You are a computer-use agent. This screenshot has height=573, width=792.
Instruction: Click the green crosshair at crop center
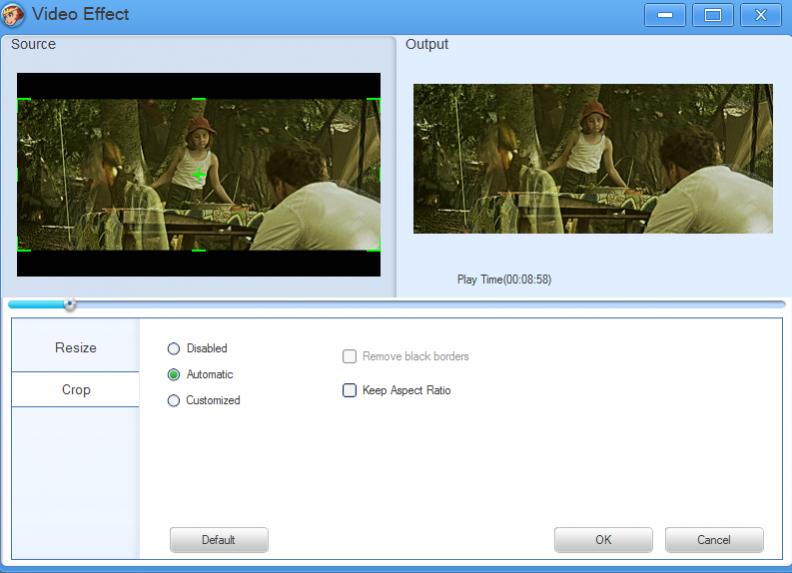pyautogui.click(x=199, y=175)
